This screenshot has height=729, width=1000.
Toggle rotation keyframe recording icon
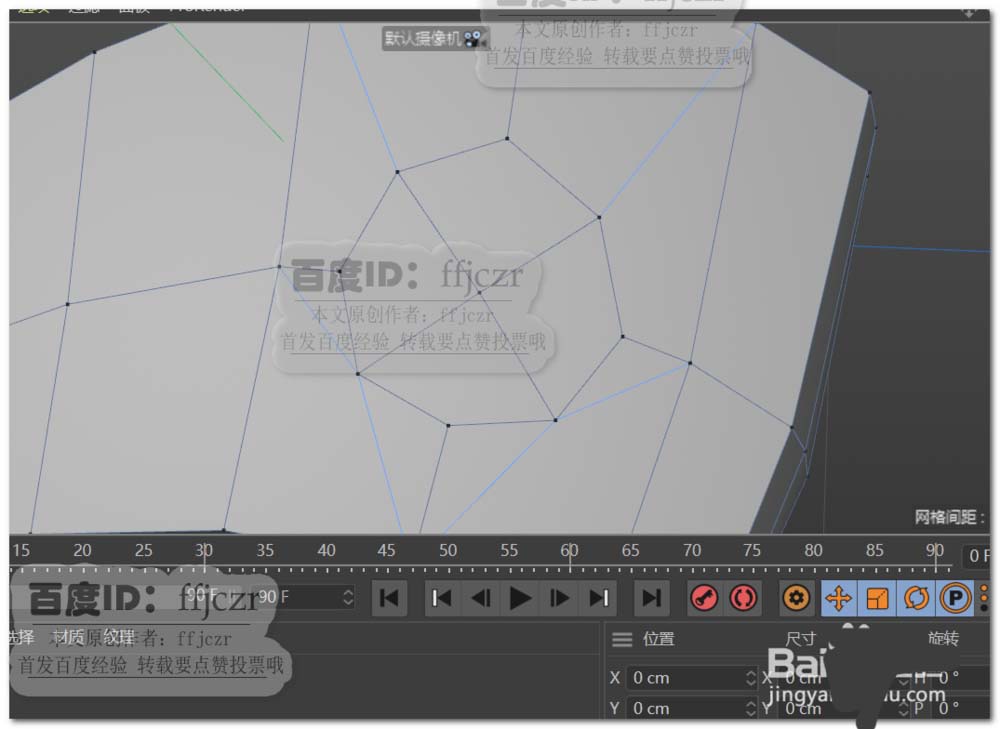tap(916, 598)
